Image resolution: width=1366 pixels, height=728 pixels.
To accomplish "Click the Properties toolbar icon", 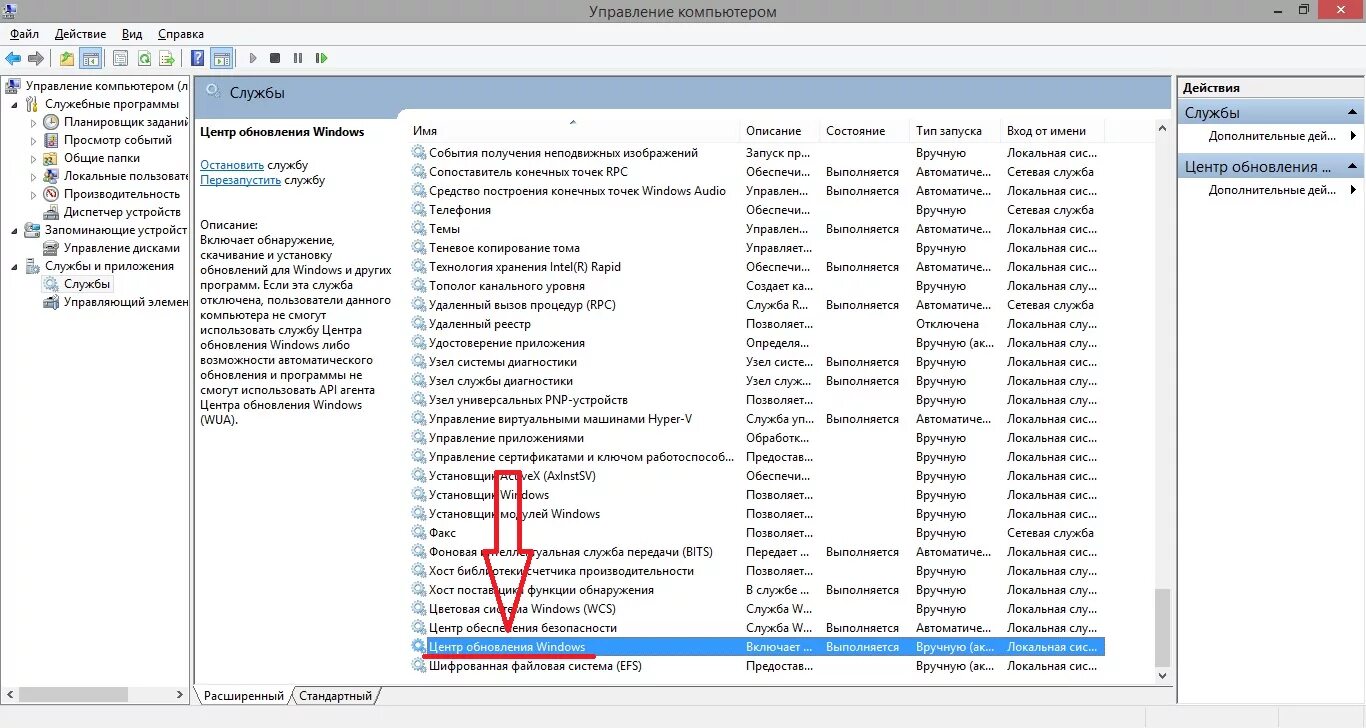I will tap(121, 59).
